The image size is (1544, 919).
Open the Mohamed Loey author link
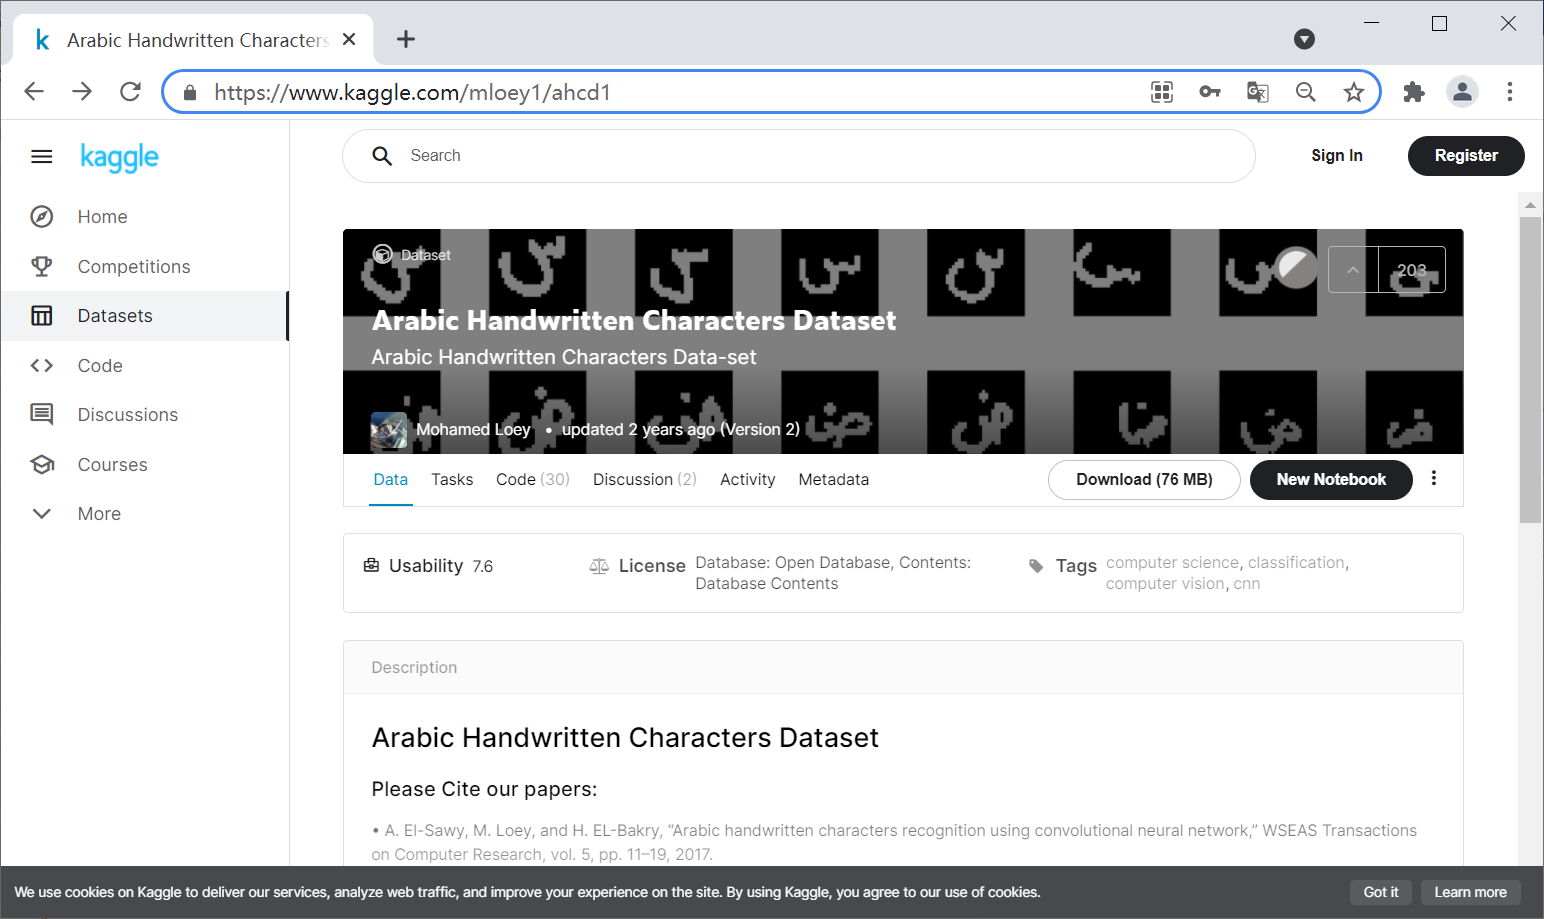click(x=473, y=430)
